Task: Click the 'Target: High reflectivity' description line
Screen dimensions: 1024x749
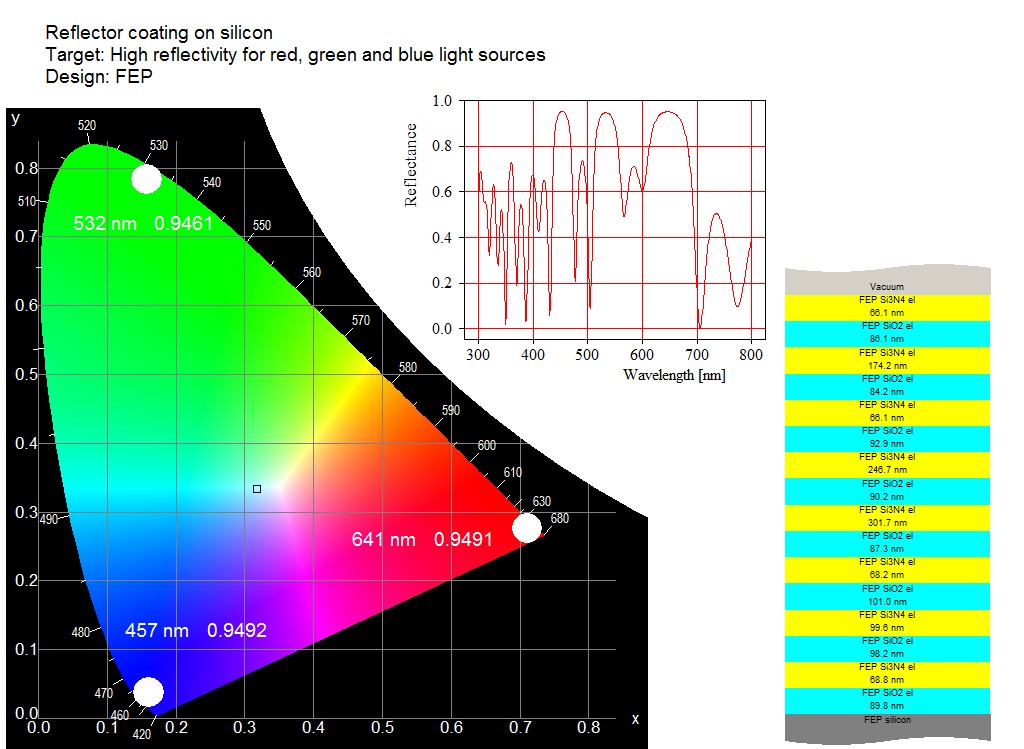Action: pyautogui.click(x=295, y=54)
